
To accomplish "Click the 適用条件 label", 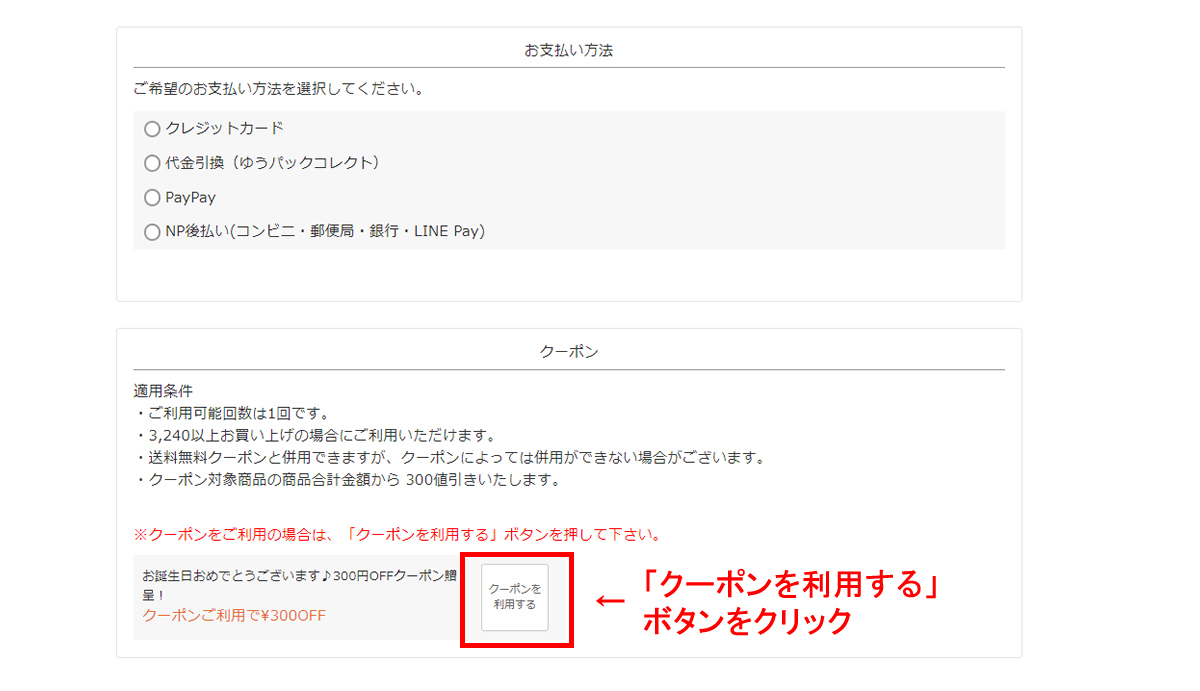I will [x=163, y=391].
